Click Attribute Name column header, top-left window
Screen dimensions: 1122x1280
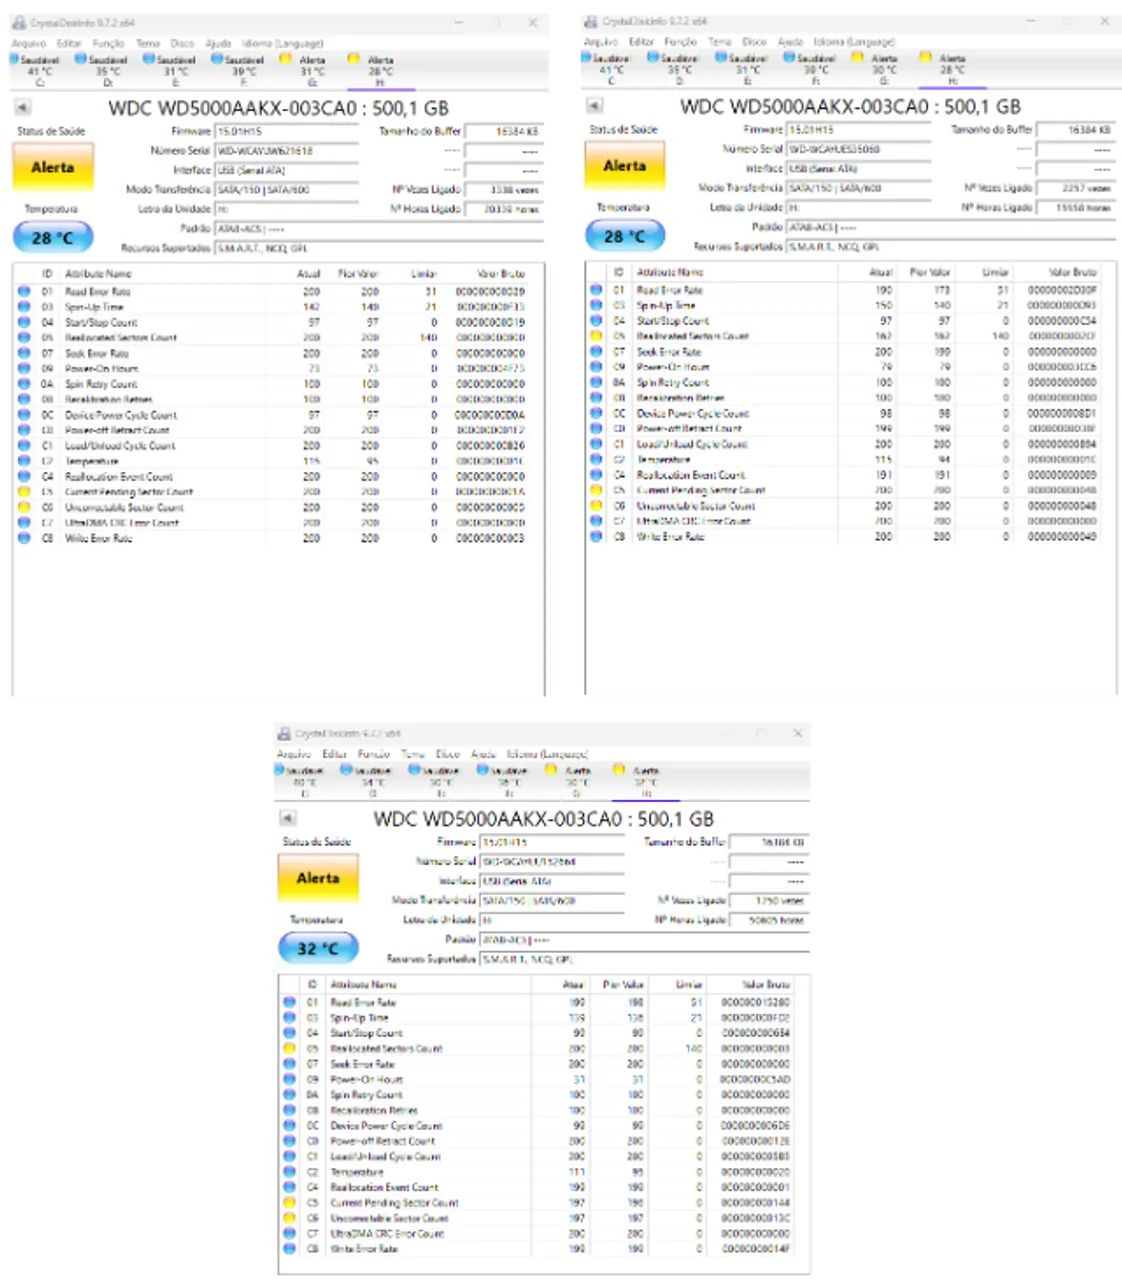pyautogui.click(x=98, y=273)
